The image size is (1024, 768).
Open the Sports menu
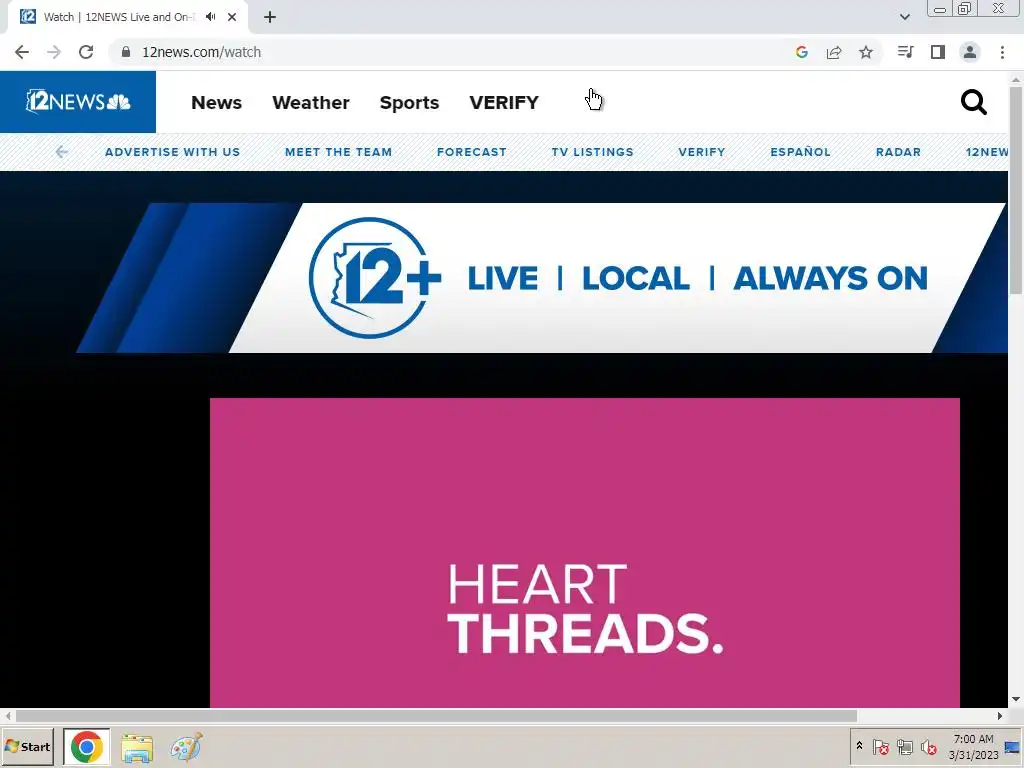click(x=409, y=103)
